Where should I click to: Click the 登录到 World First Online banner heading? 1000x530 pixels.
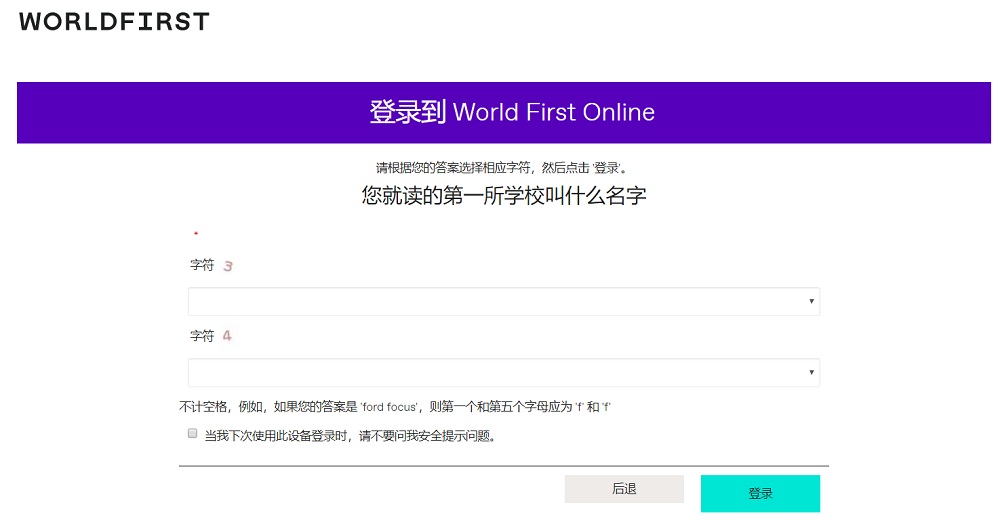click(x=512, y=112)
